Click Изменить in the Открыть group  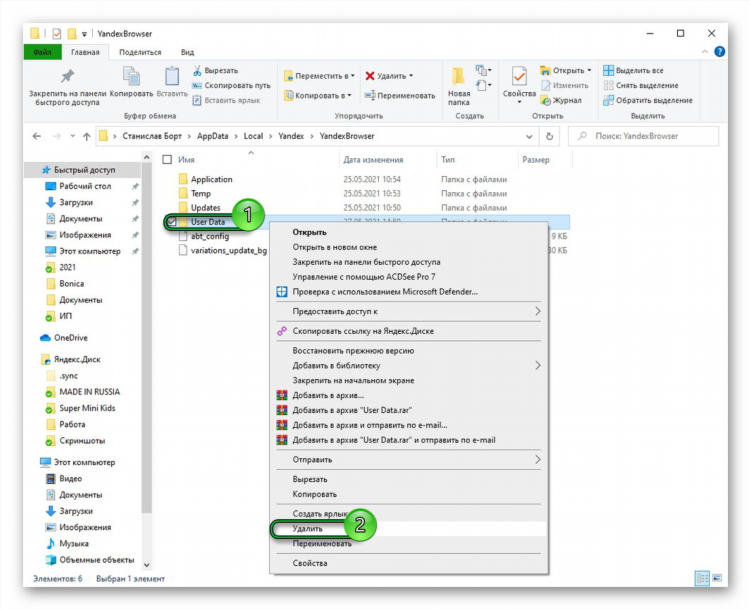(565, 85)
